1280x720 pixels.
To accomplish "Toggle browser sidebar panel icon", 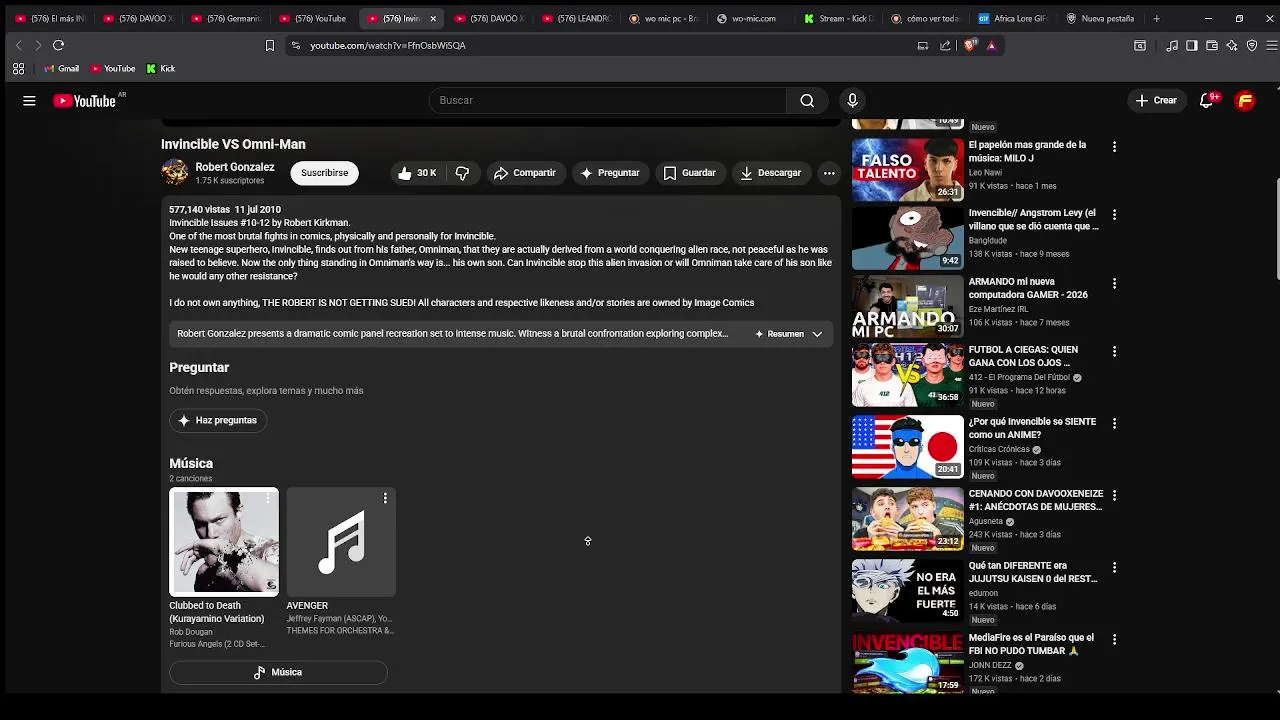I will click(x=1192, y=45).
